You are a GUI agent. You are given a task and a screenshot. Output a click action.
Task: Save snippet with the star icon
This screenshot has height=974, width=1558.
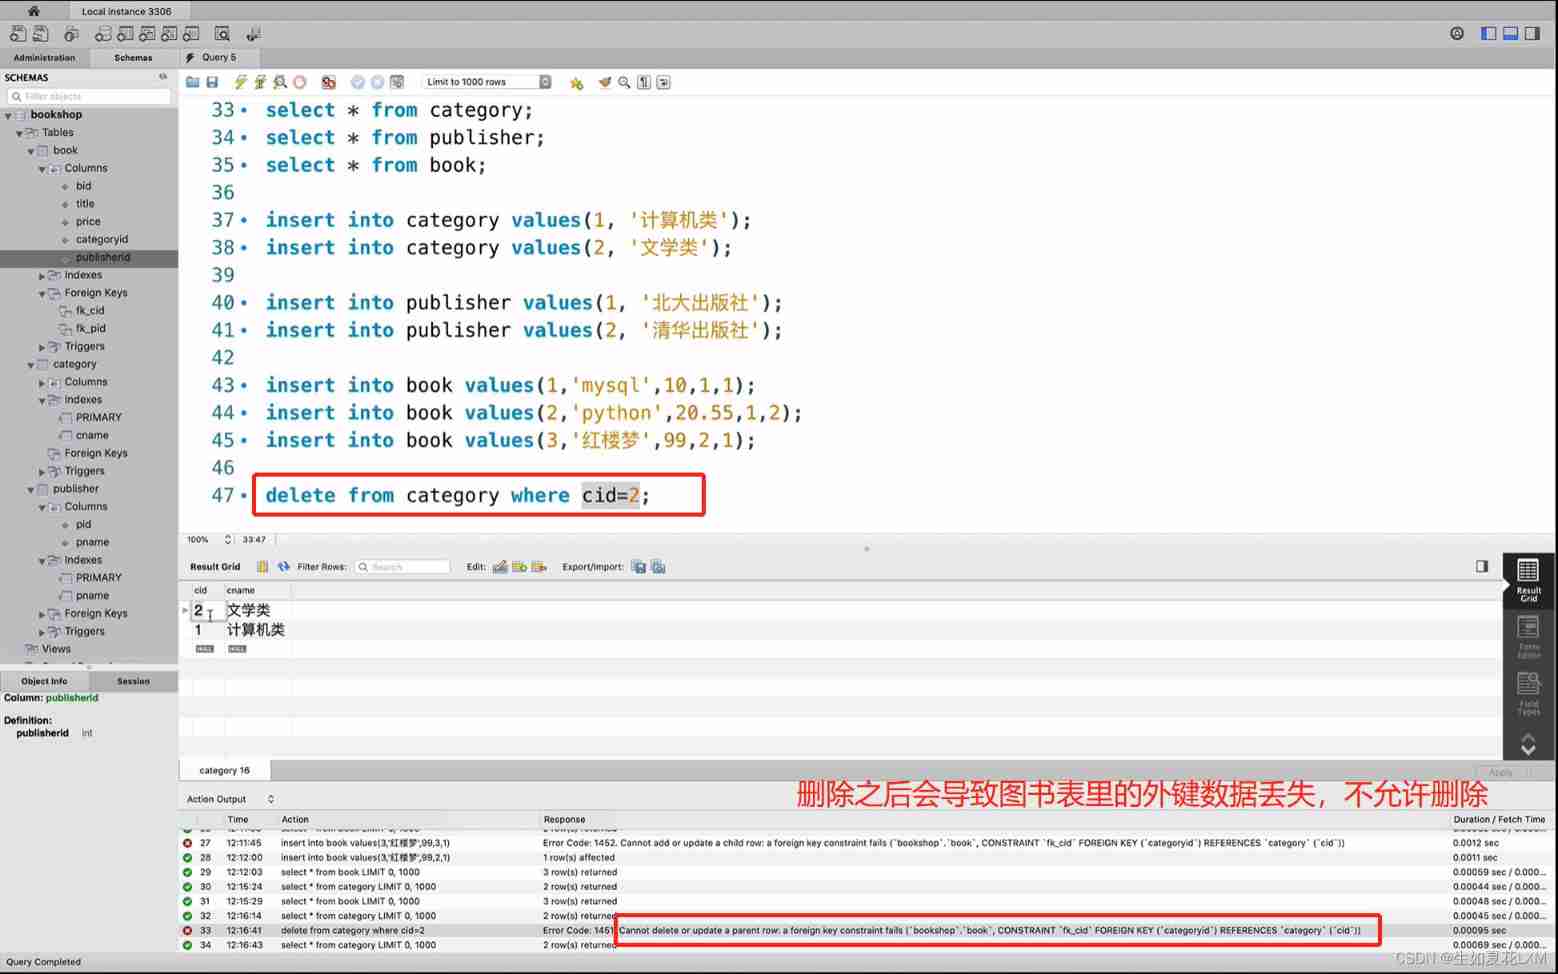[576, 82]
